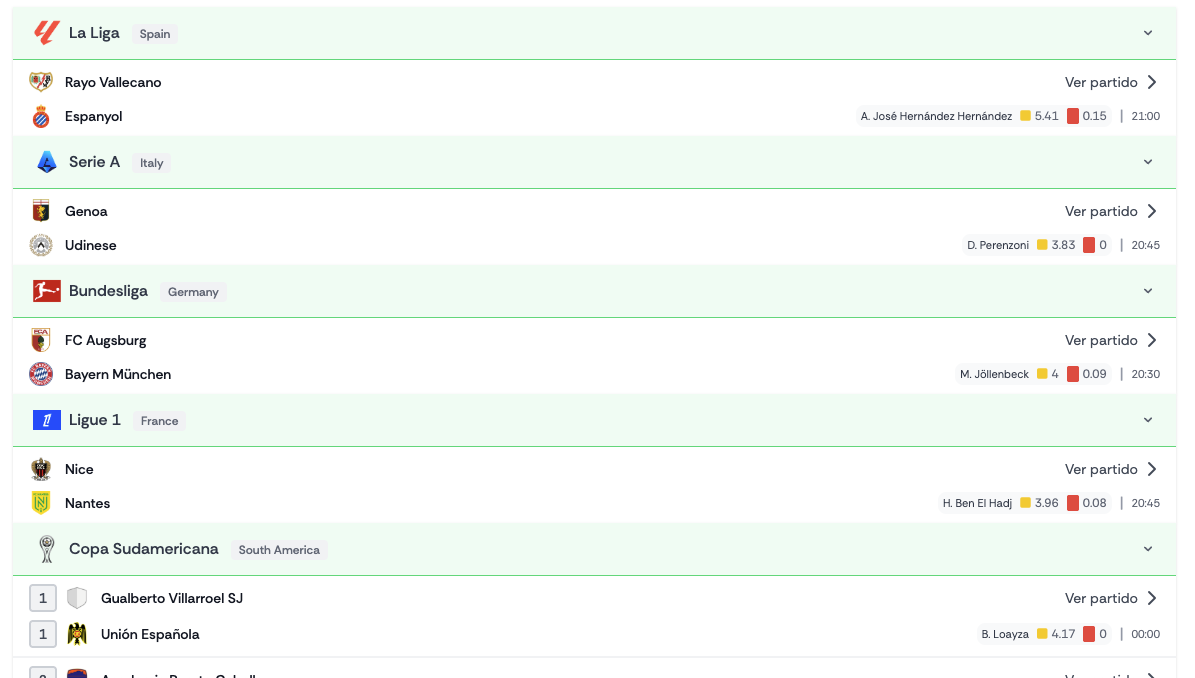Click the Serie A league logo

tap(46, 162)
